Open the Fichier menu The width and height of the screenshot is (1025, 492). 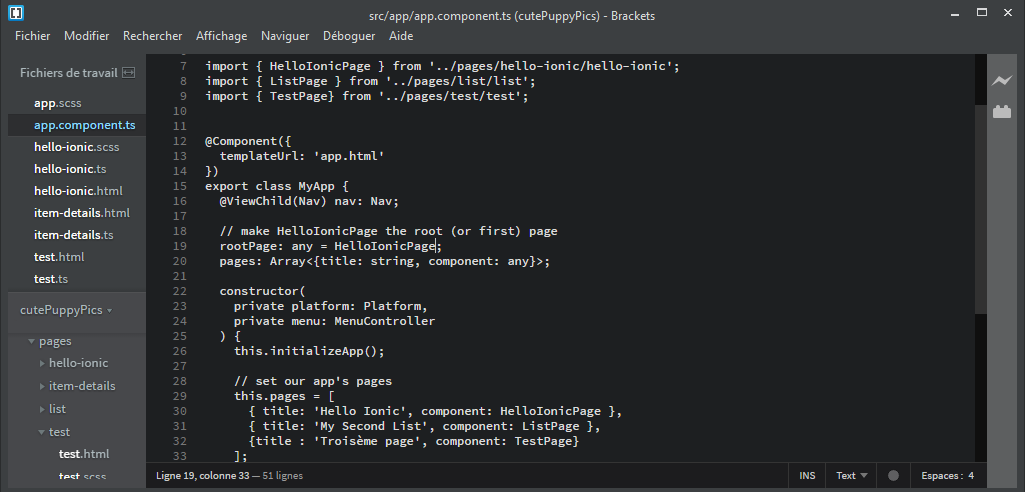pyautogui.click(x=33, y=36)
